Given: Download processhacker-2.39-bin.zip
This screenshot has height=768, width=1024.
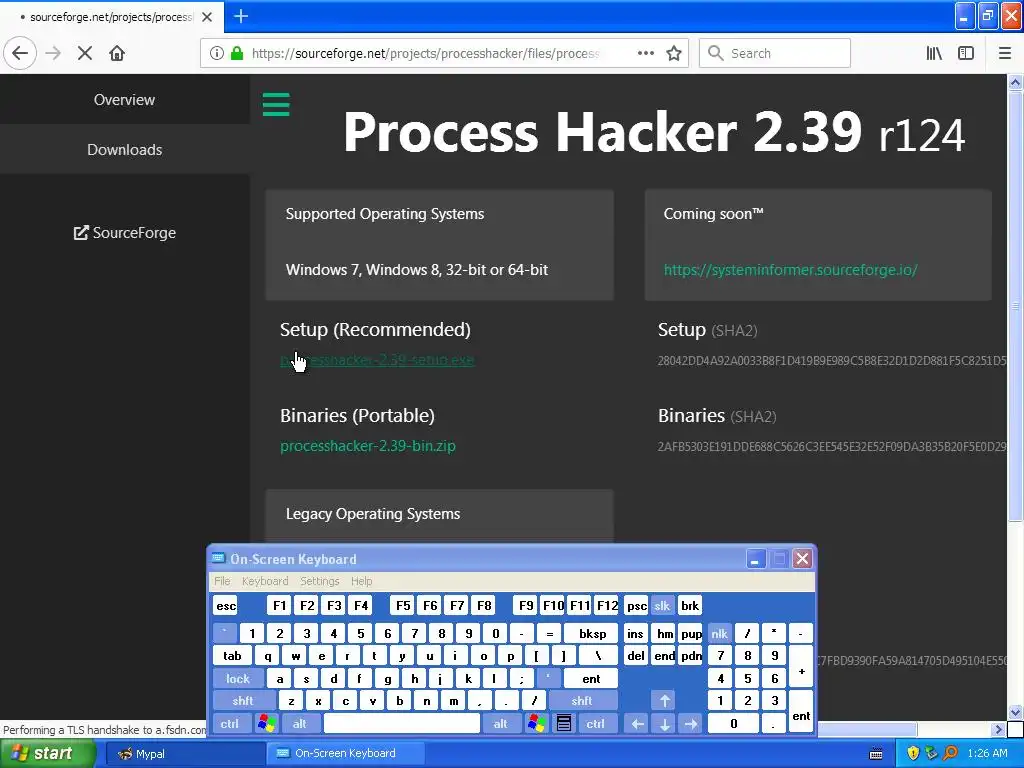Looking at the screenshot, I should (x=368, y=446).
